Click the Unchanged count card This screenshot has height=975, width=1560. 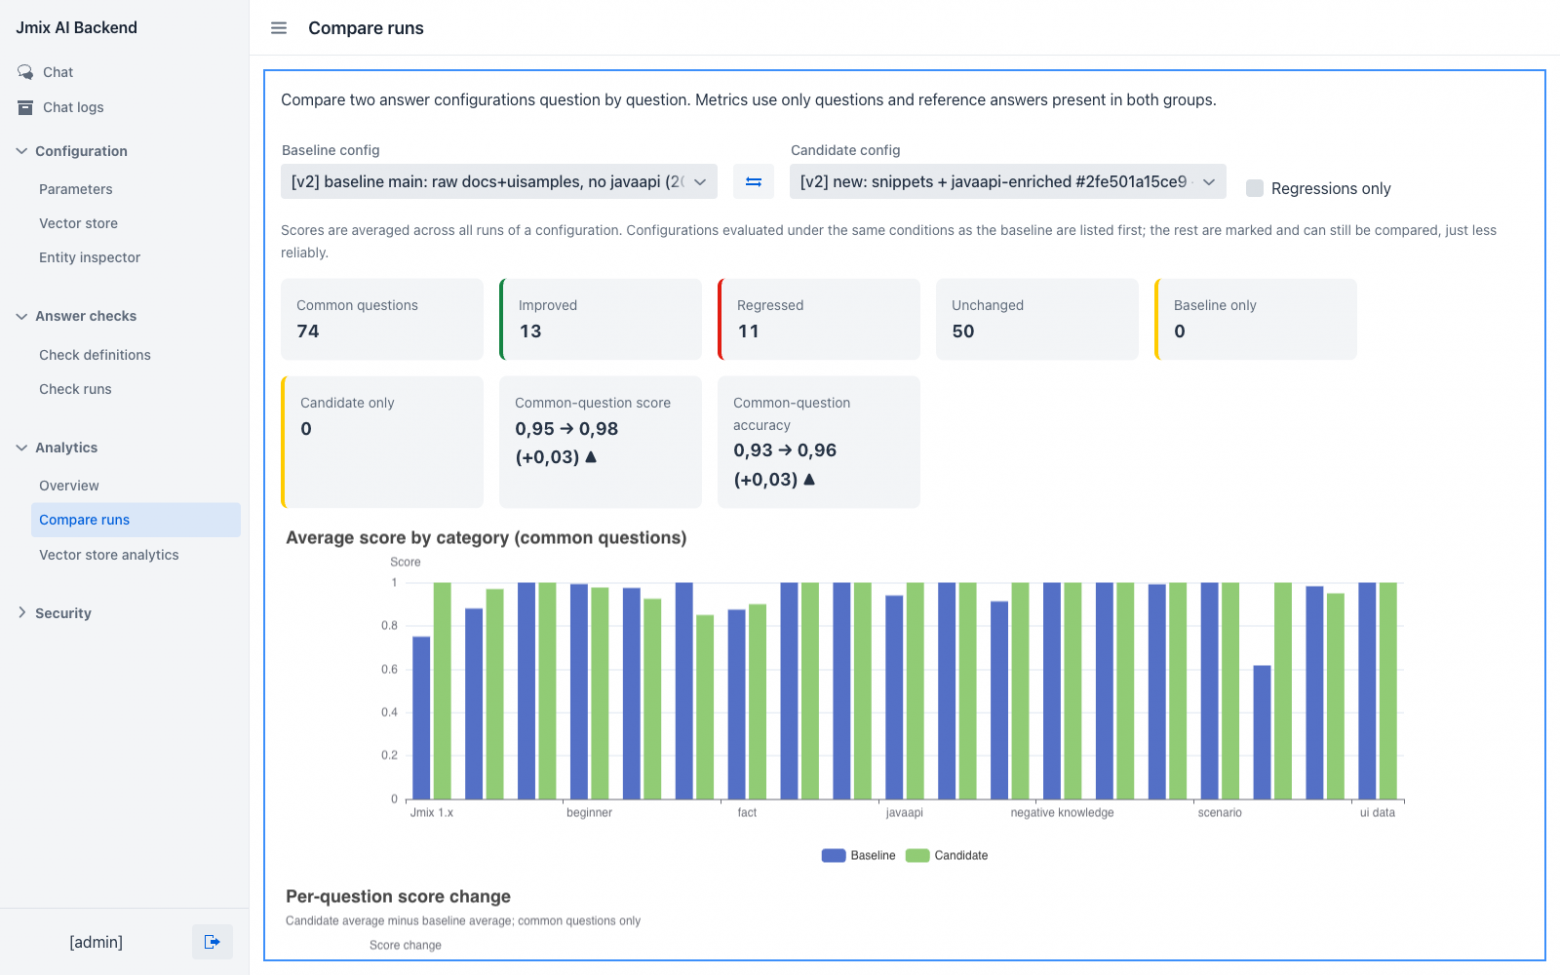click(x=1037, y=319)
